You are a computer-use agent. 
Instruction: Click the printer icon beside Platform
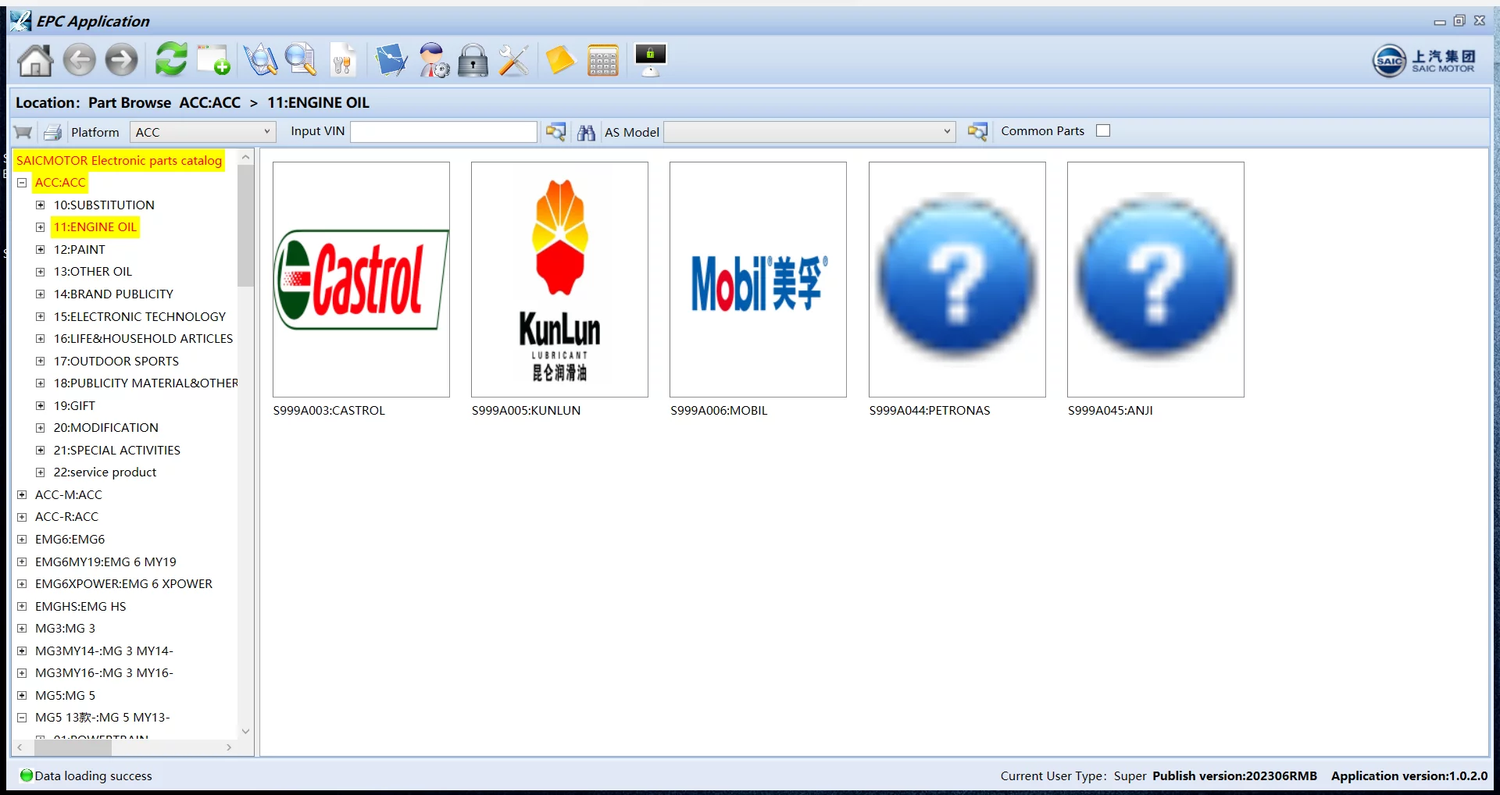53,132
